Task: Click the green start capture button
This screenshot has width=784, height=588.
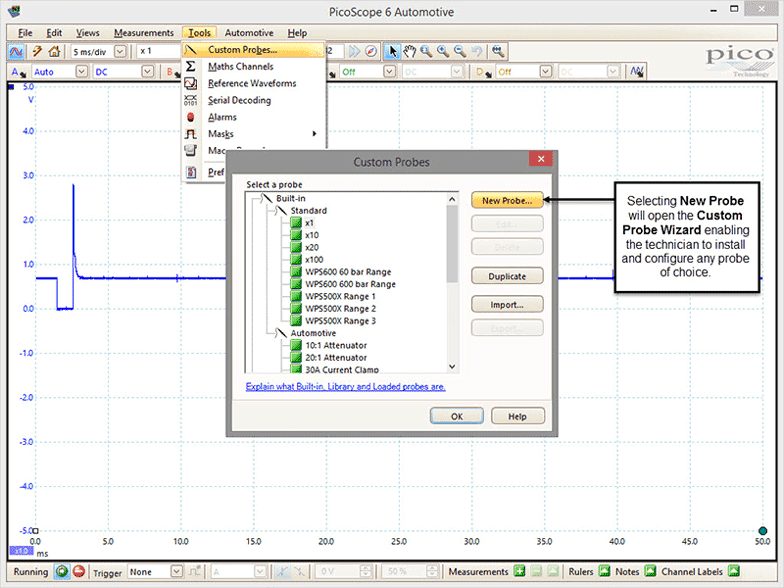Action: pos(62,571)
